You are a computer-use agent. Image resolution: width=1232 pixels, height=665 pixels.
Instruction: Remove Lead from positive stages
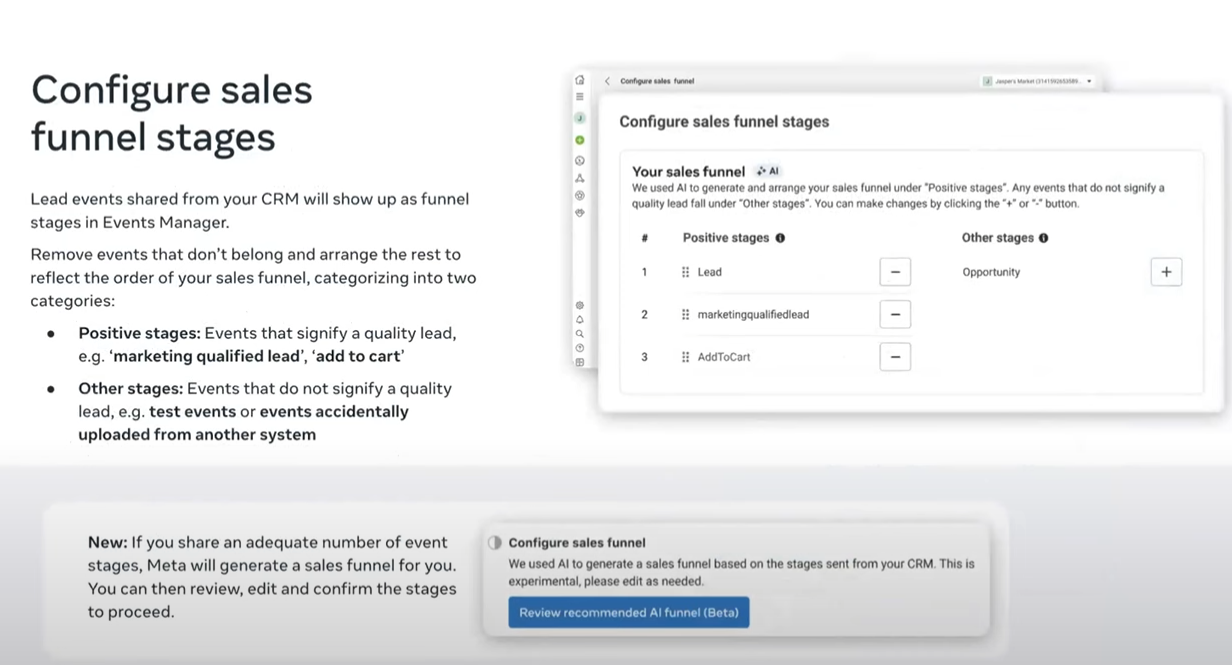895,272
